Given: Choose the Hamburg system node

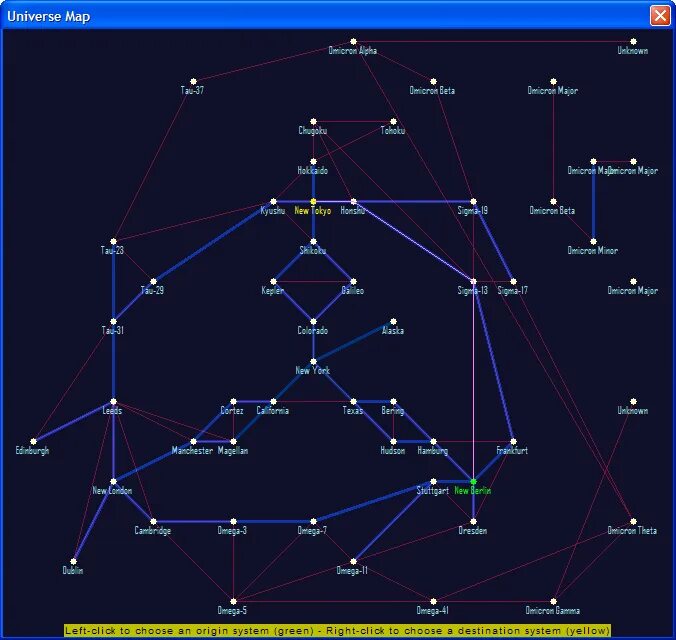Looking at the screenshot, I should coord(433,441).
